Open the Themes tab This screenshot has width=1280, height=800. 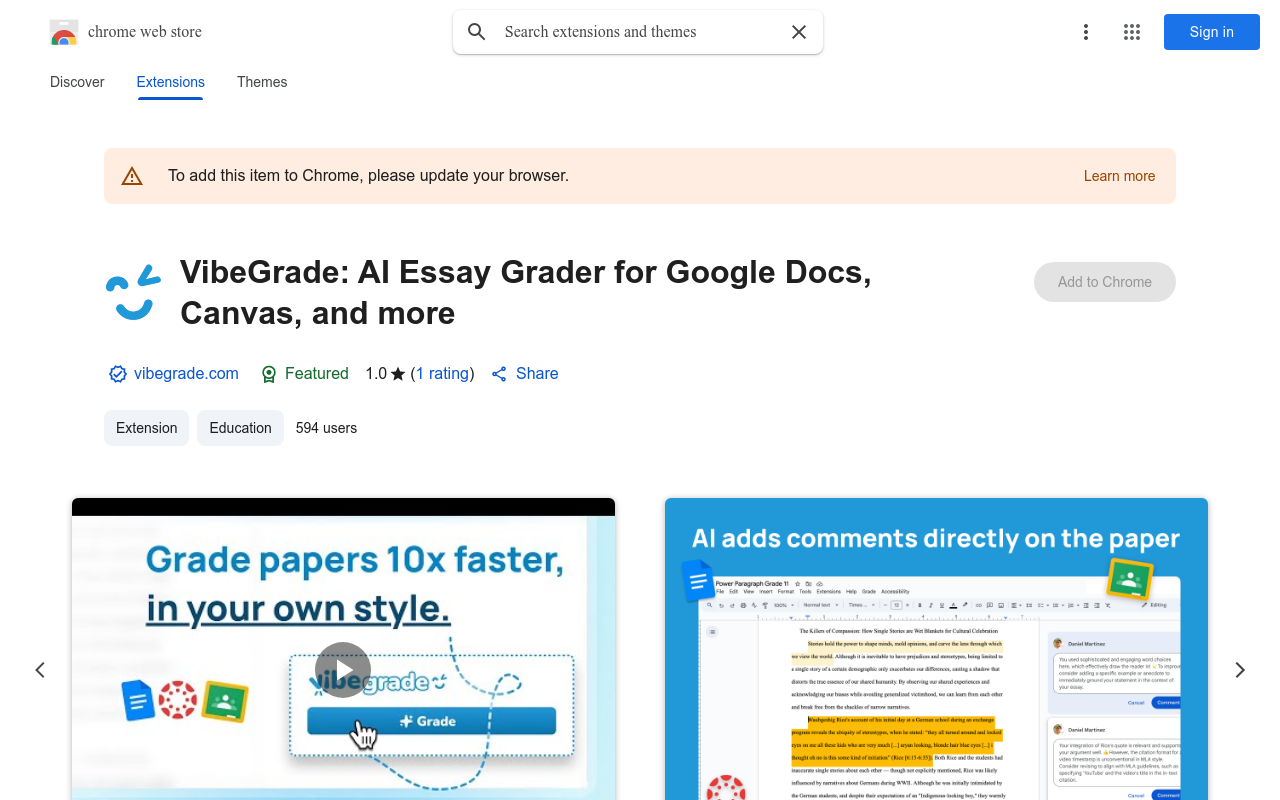point(262,82)
